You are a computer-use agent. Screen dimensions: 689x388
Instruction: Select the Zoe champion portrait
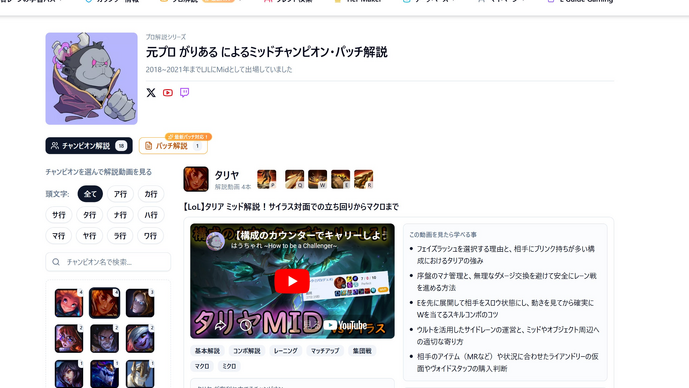coord(69,303)
